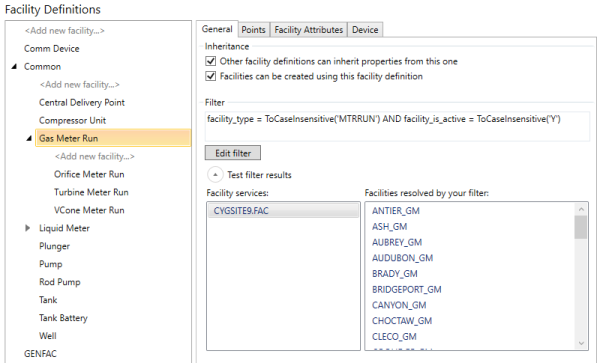Select the Gas Meter Run facility
600x363 pixels.
(113, 138)
